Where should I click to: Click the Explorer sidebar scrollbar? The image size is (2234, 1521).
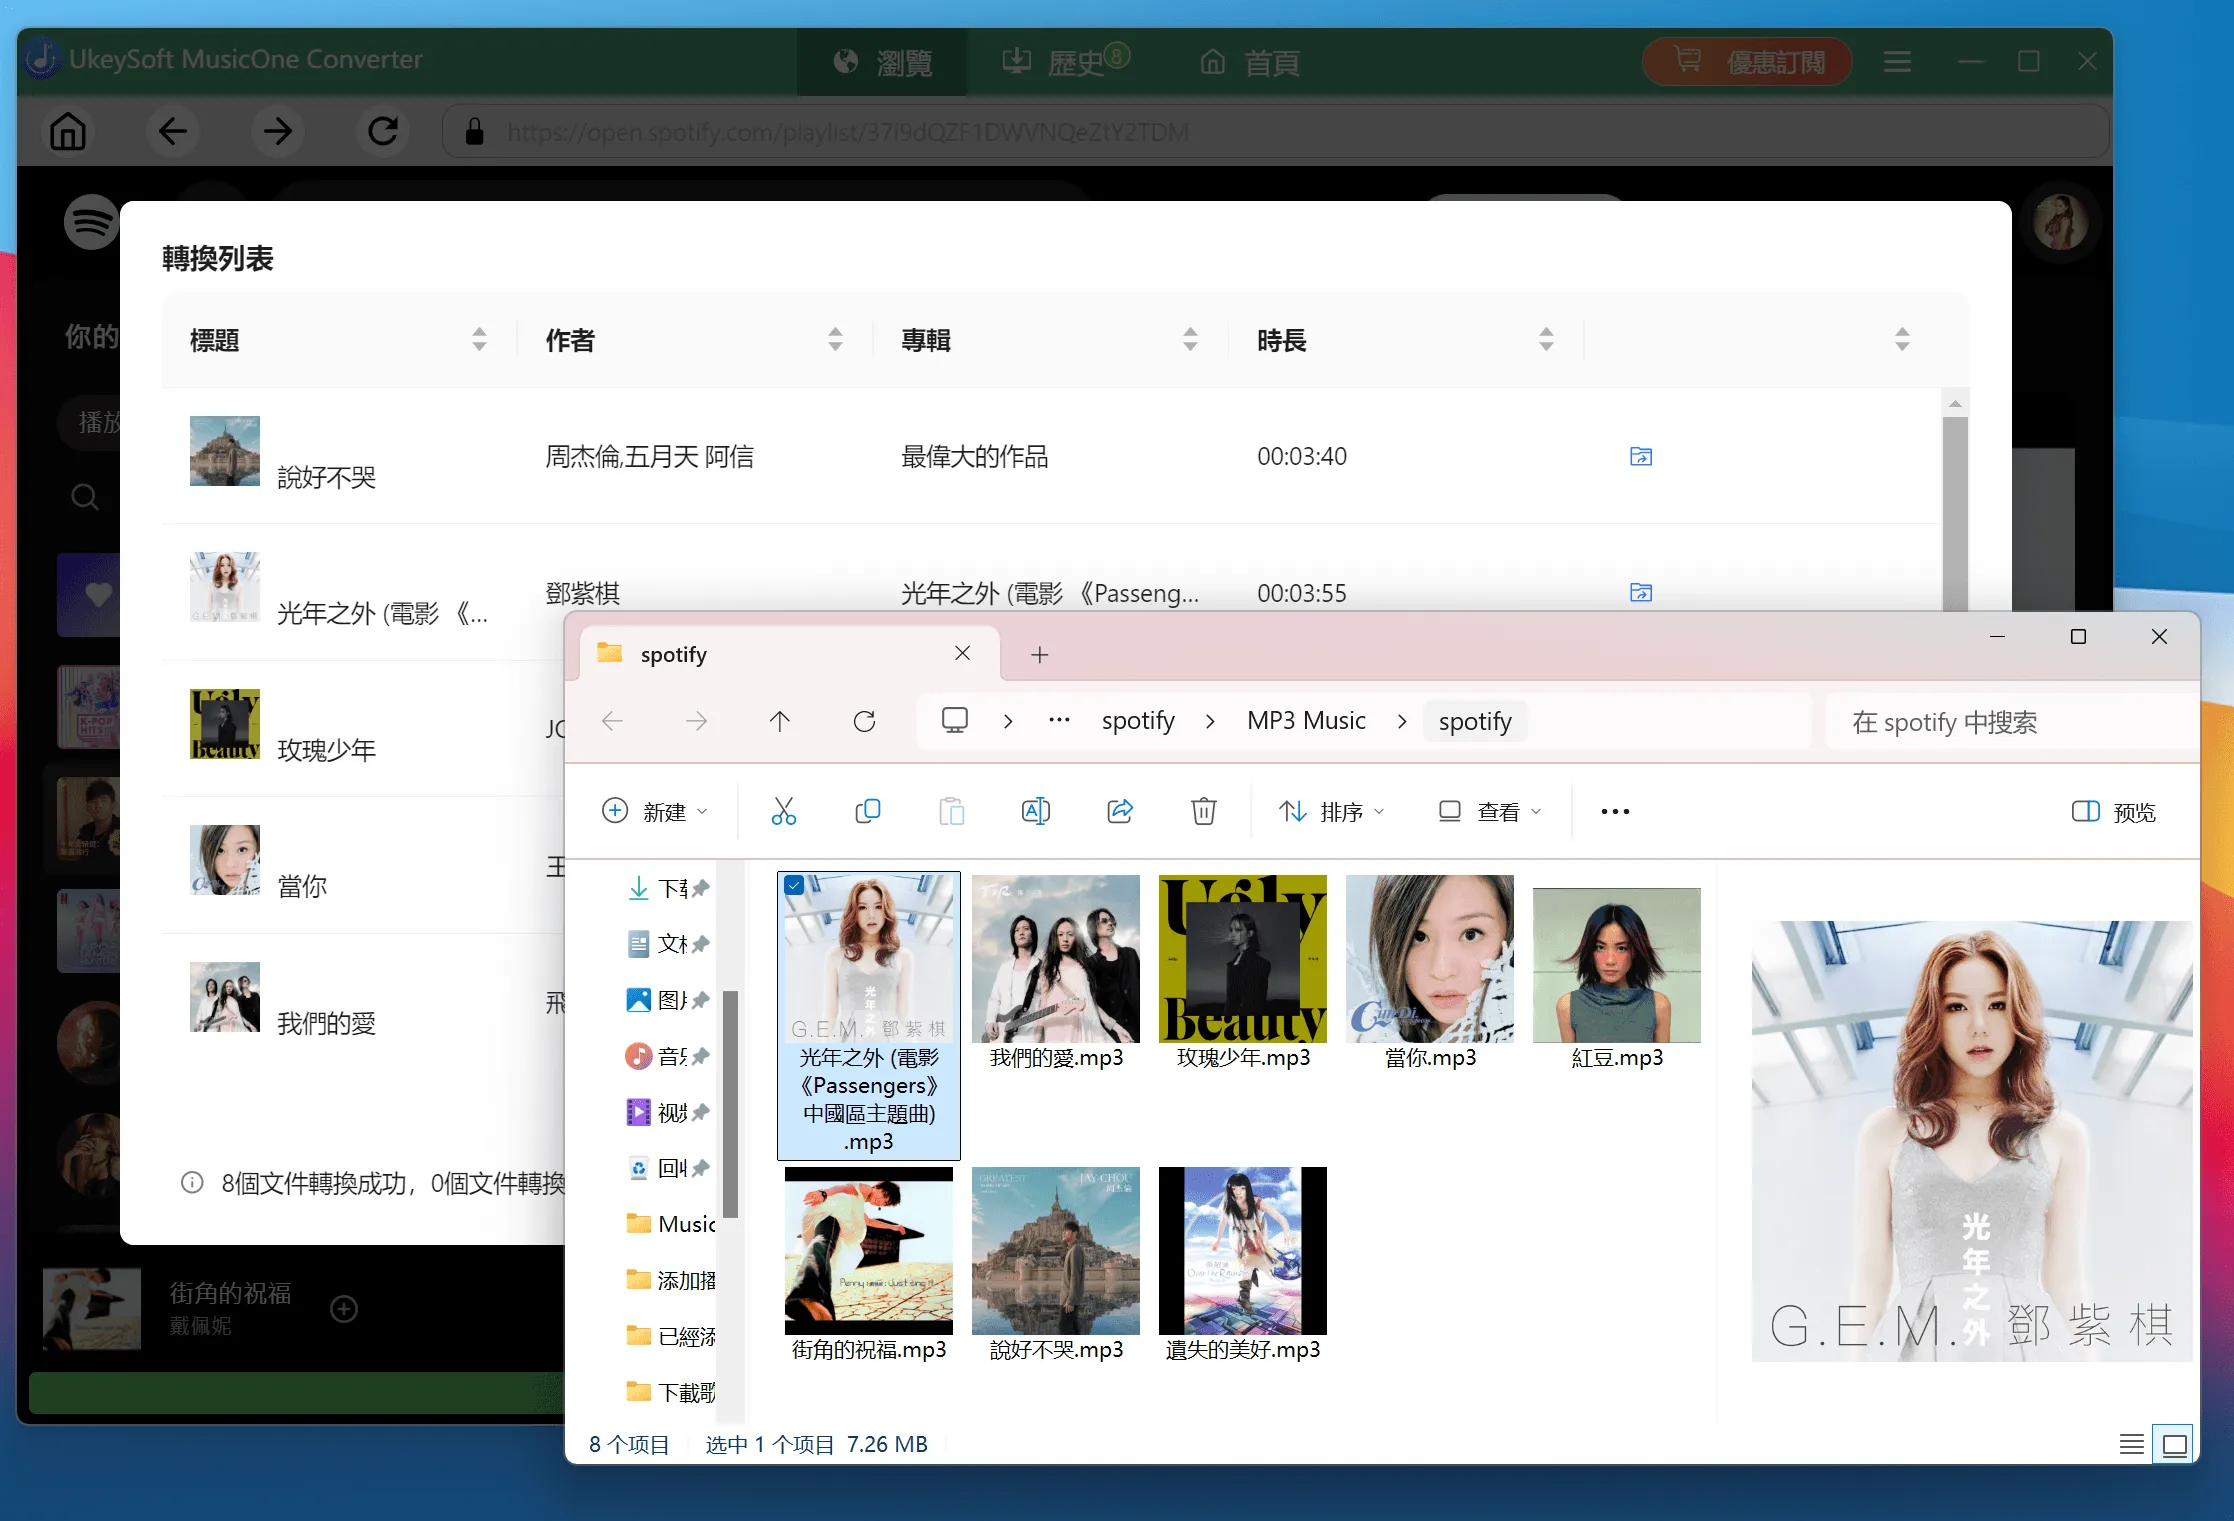[x=731, y=1104]
